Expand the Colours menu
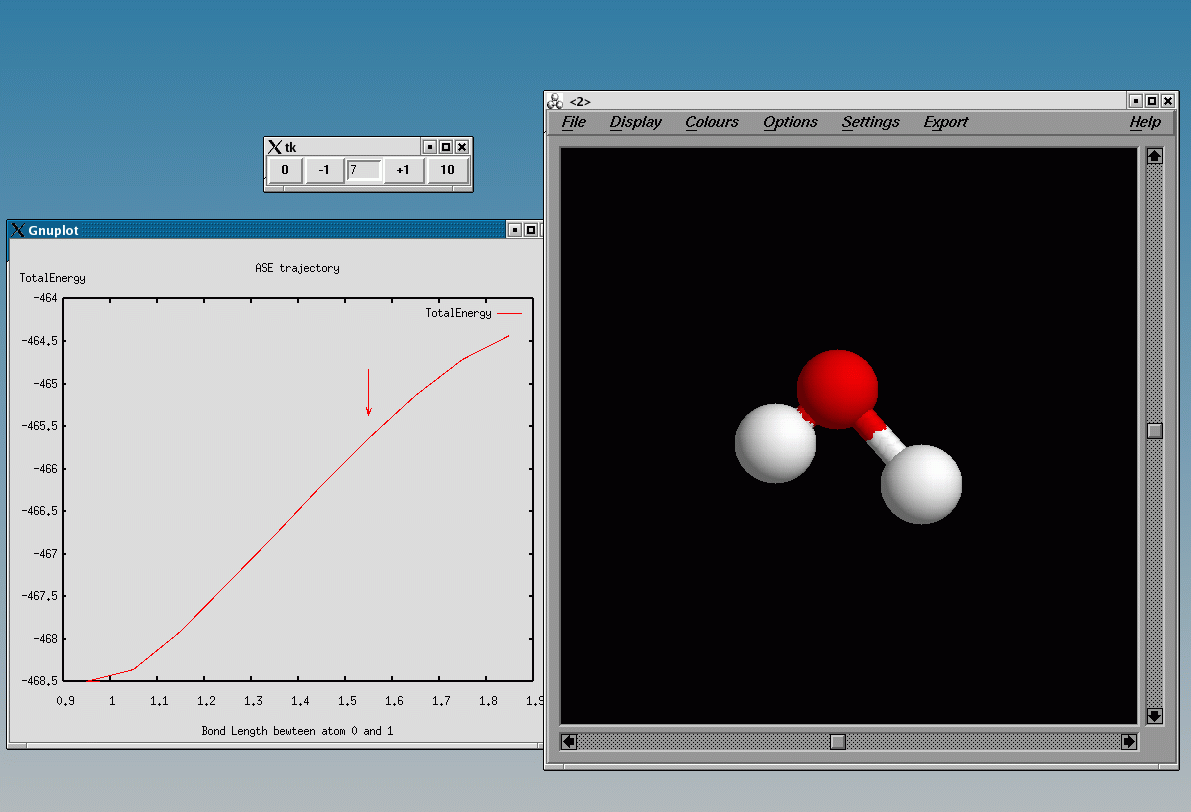1191x812 pixels. pyautogui.click(x=712, y=122)
